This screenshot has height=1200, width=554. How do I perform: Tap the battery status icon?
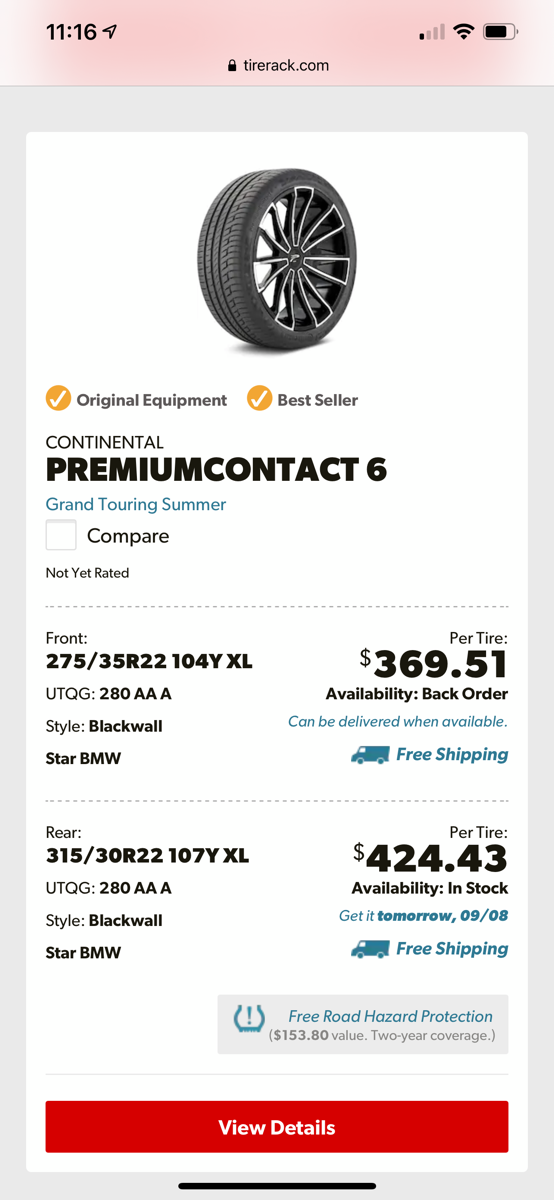499,32
